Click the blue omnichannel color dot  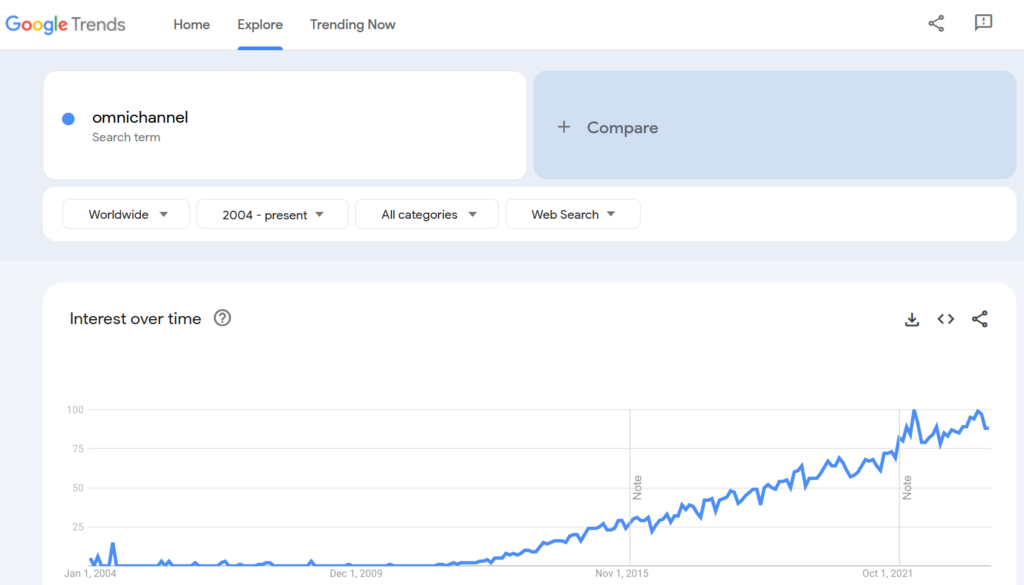click(68, 119)
